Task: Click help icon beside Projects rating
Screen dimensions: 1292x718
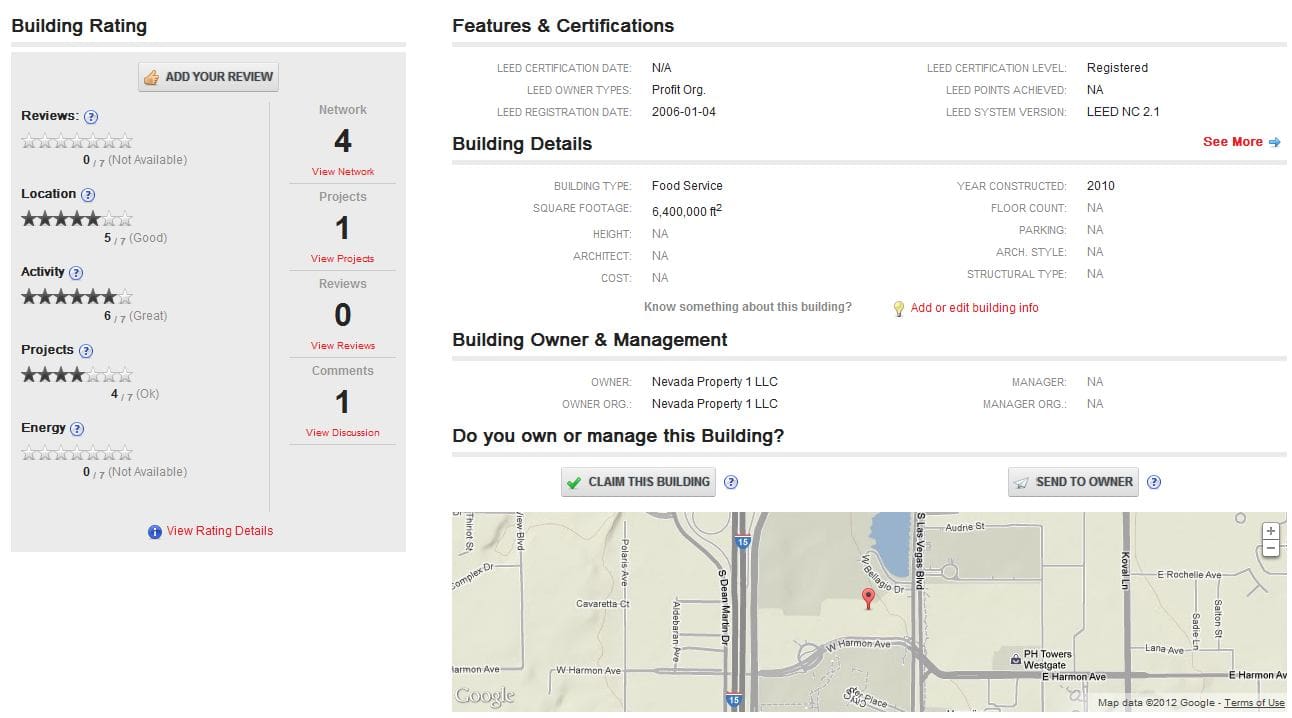Action: pyautogui.click(x=86, y=351)
